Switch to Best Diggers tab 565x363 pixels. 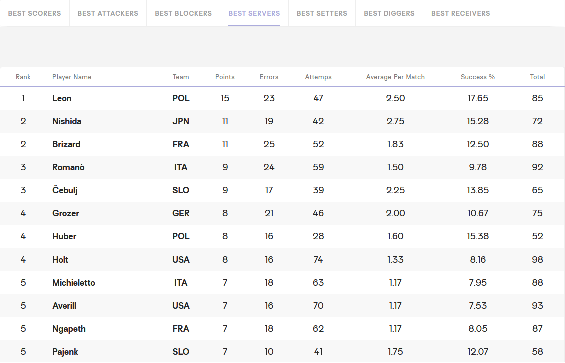pyautogui.click(x=389, y=14)
